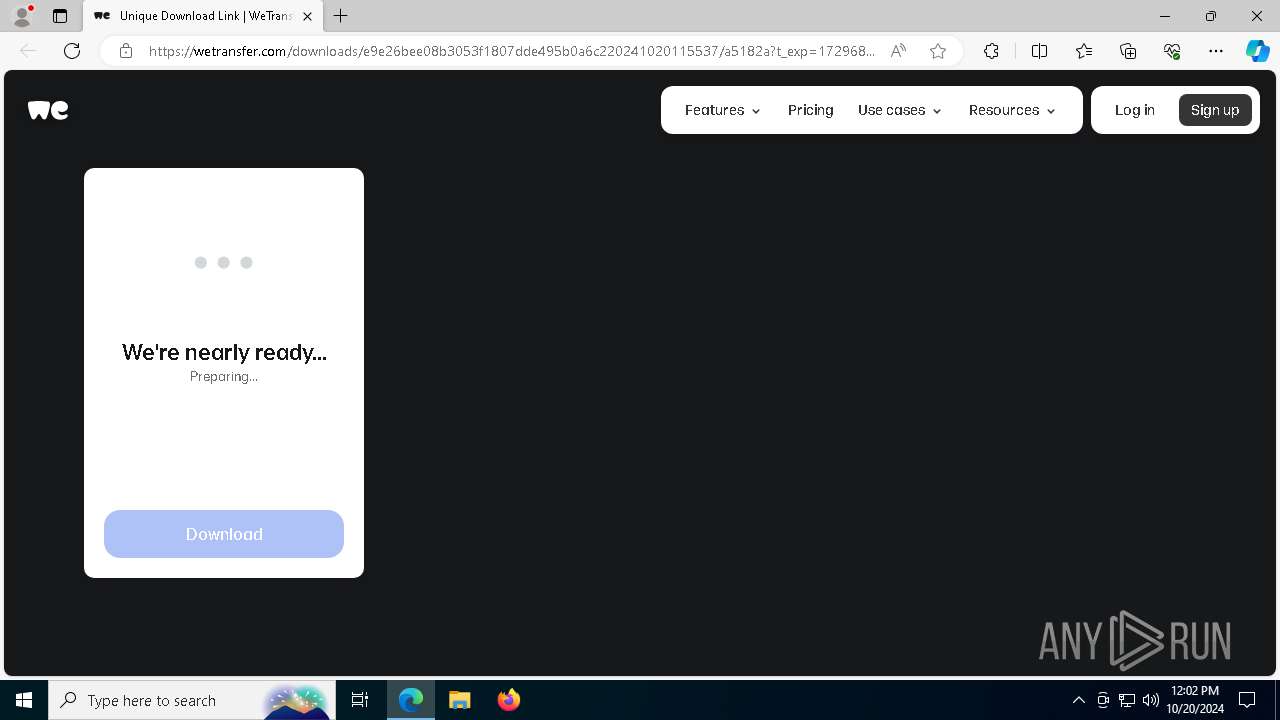Click the "Preparing..." status text

(224, 377)
